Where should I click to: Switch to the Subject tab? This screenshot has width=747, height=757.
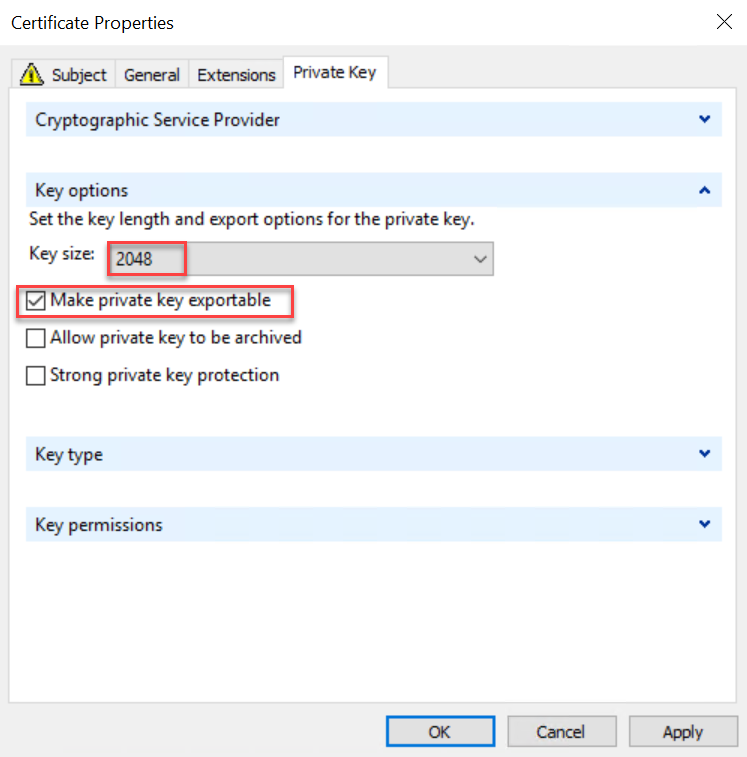click(78, 75)
